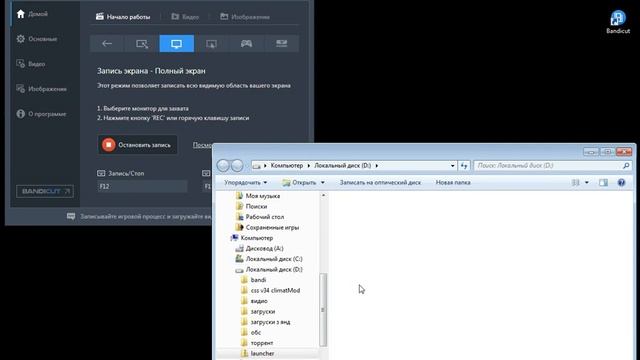The width and height of the screenshot is (640, 360).
Task: Click the tree scrollbar up arrow
Action: click(x=323, y=196)
